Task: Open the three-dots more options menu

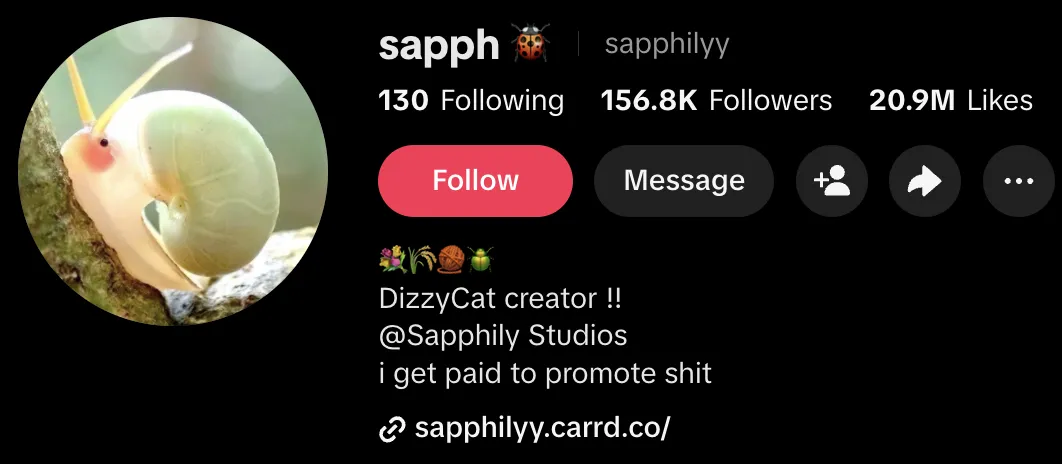Action: coord(1019,181)
